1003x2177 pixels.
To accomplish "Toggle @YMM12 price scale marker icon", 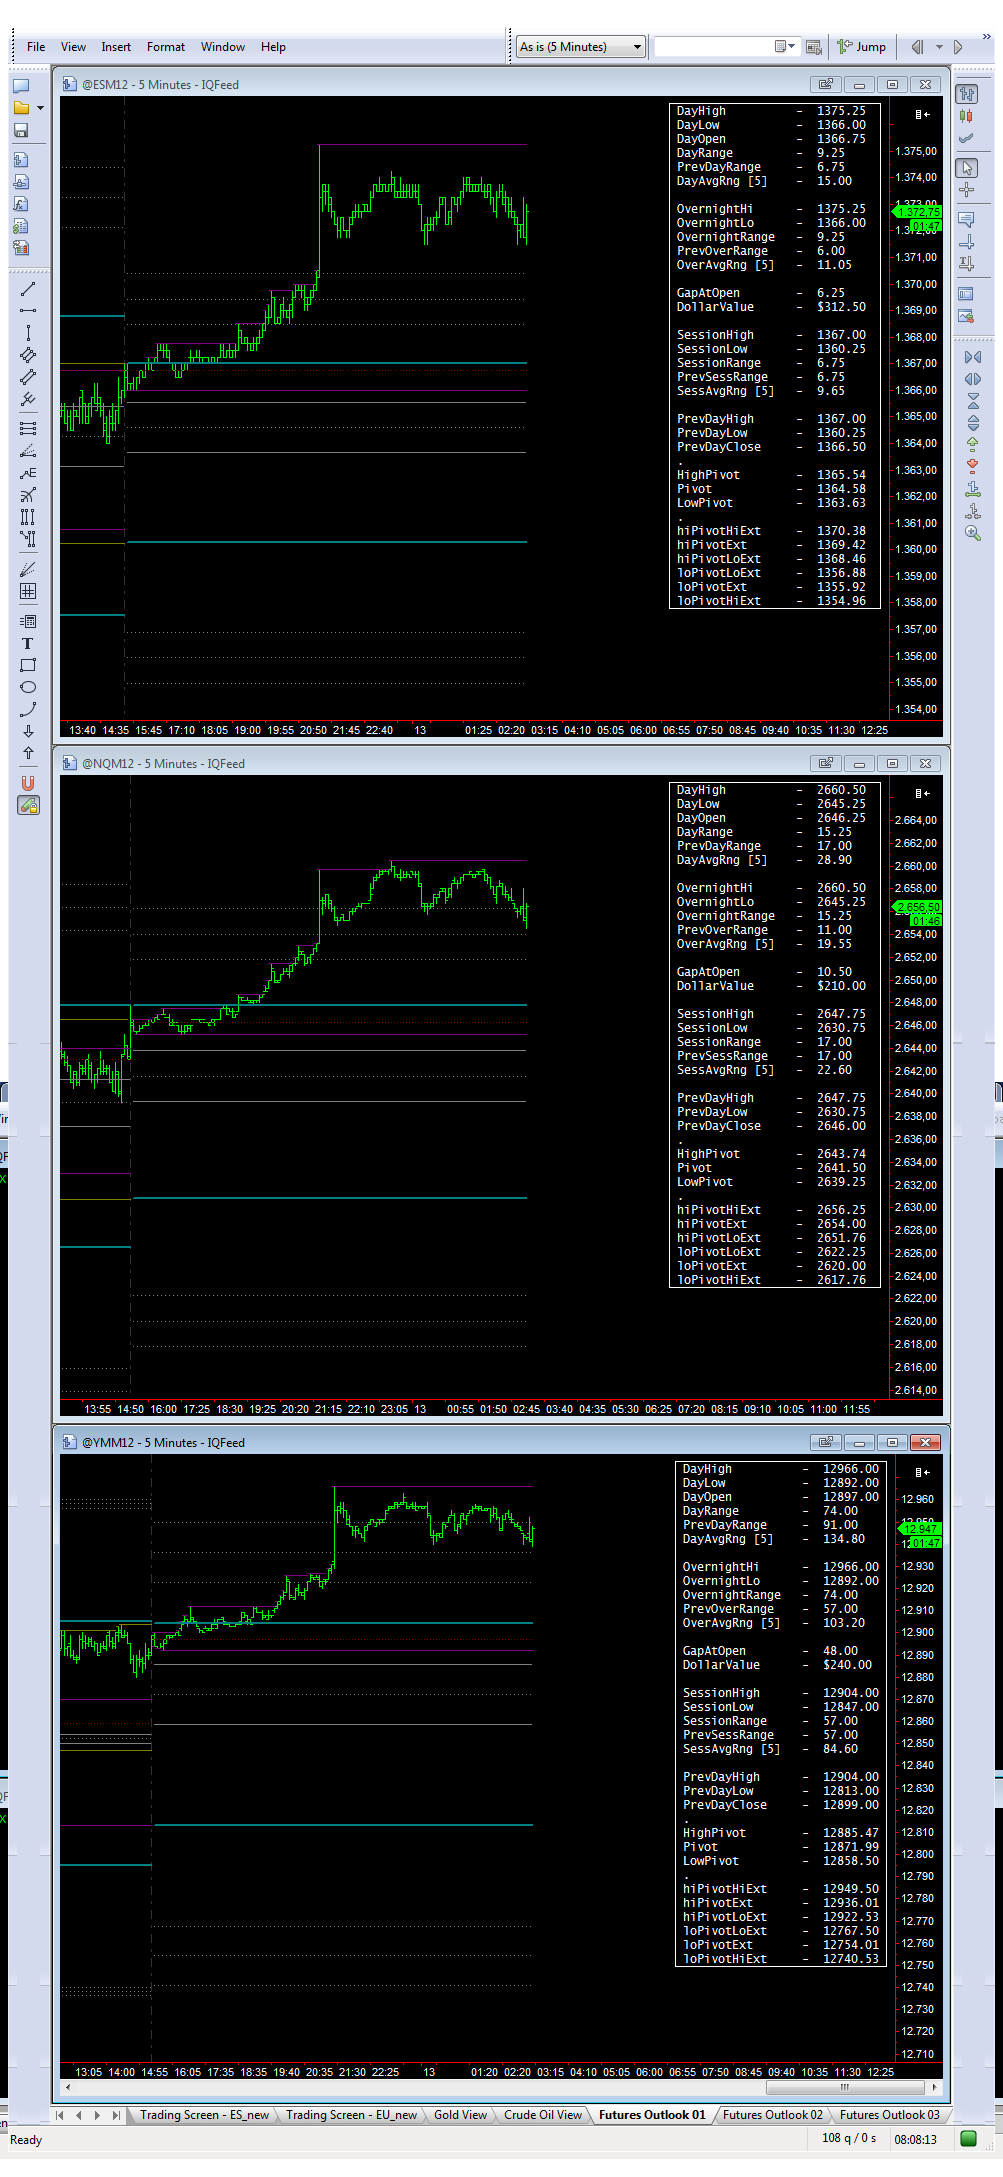I will [x=922, y=1472].
